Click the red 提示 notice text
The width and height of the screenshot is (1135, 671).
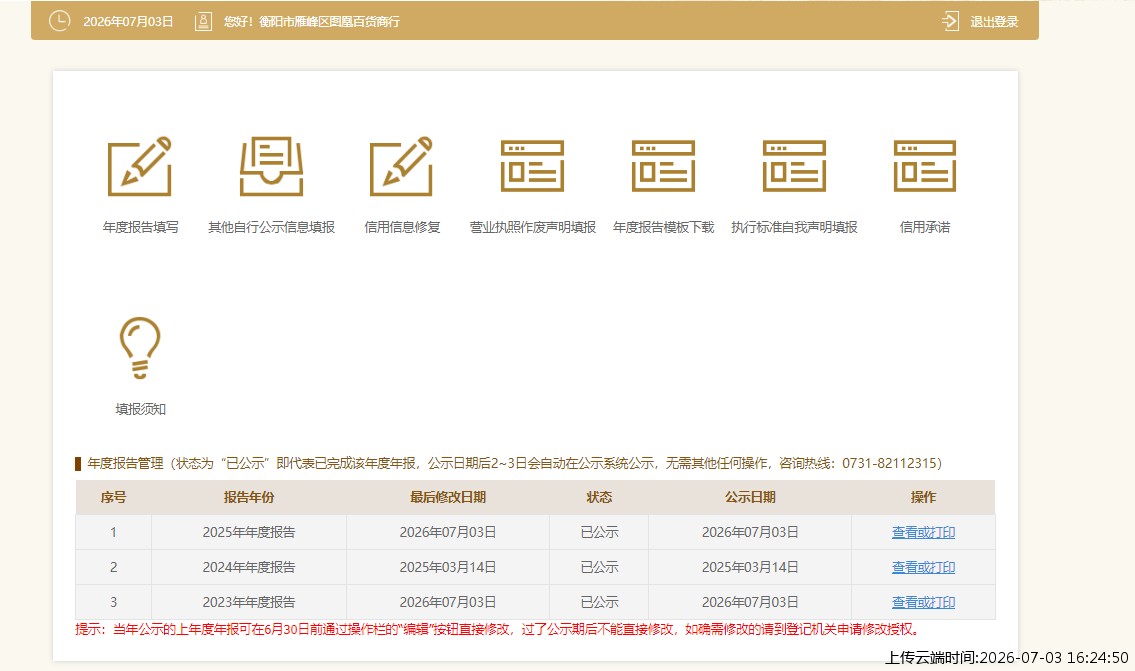pyautogui.click(x=497, y=629)
